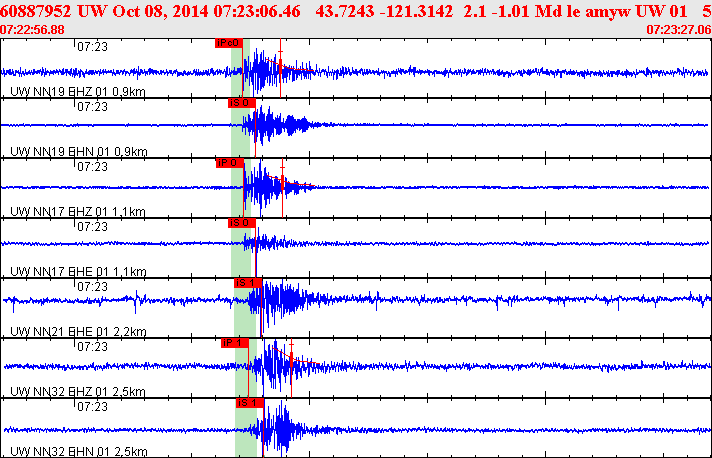Image resolution: width=712 pixels, height=458 pixels.
Task: Click the 07:23 time tick on top trace
Action: pos(93,45)
